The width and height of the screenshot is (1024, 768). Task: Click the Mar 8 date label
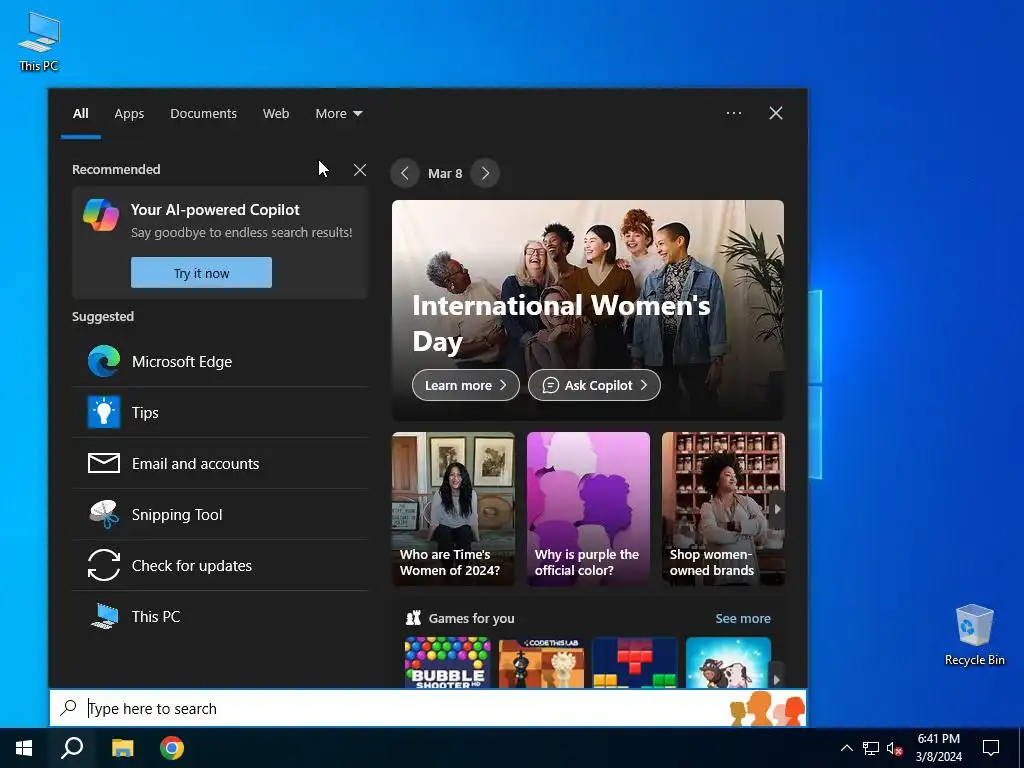tap(445, 173)
